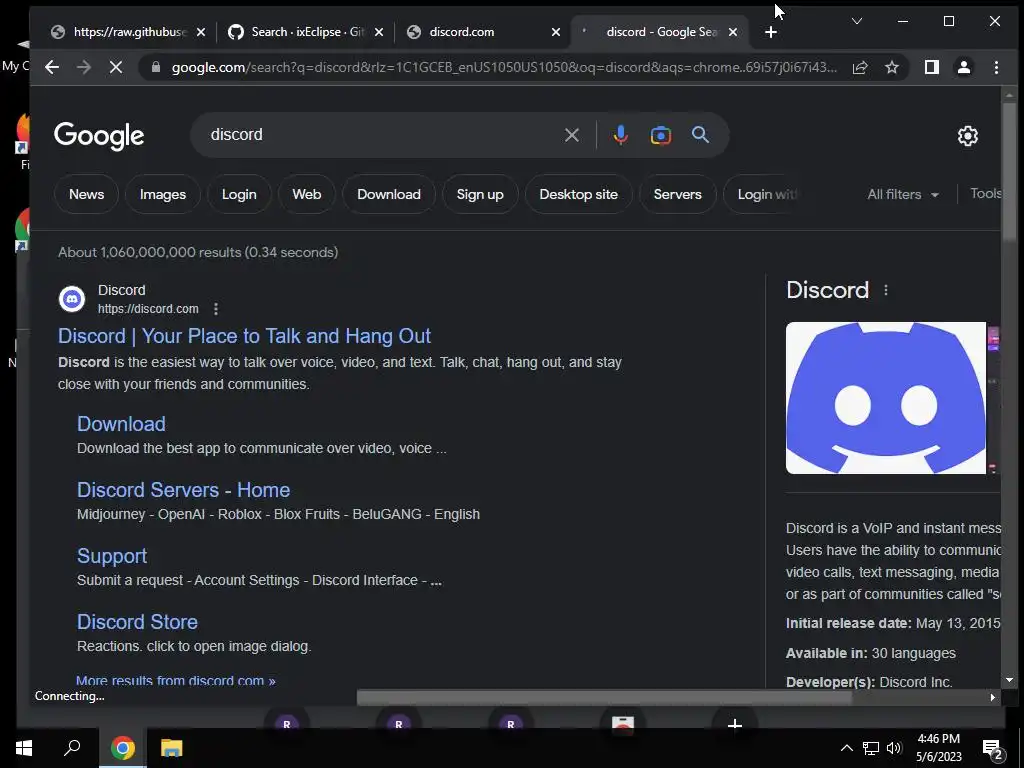Screen dimensions: 1024x768
Task: Open Discord Your Place to Talk result
Action: pos(244,336)
